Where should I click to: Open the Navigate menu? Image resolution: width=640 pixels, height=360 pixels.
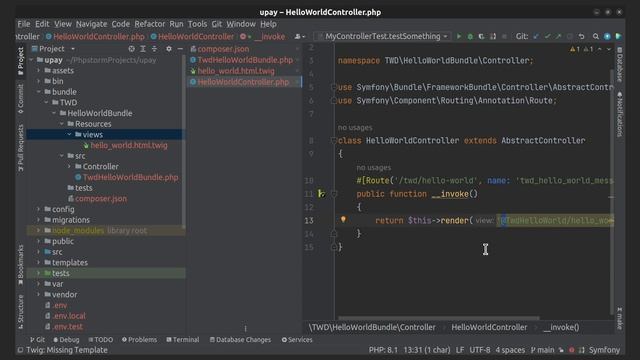[x=91, y=24]
